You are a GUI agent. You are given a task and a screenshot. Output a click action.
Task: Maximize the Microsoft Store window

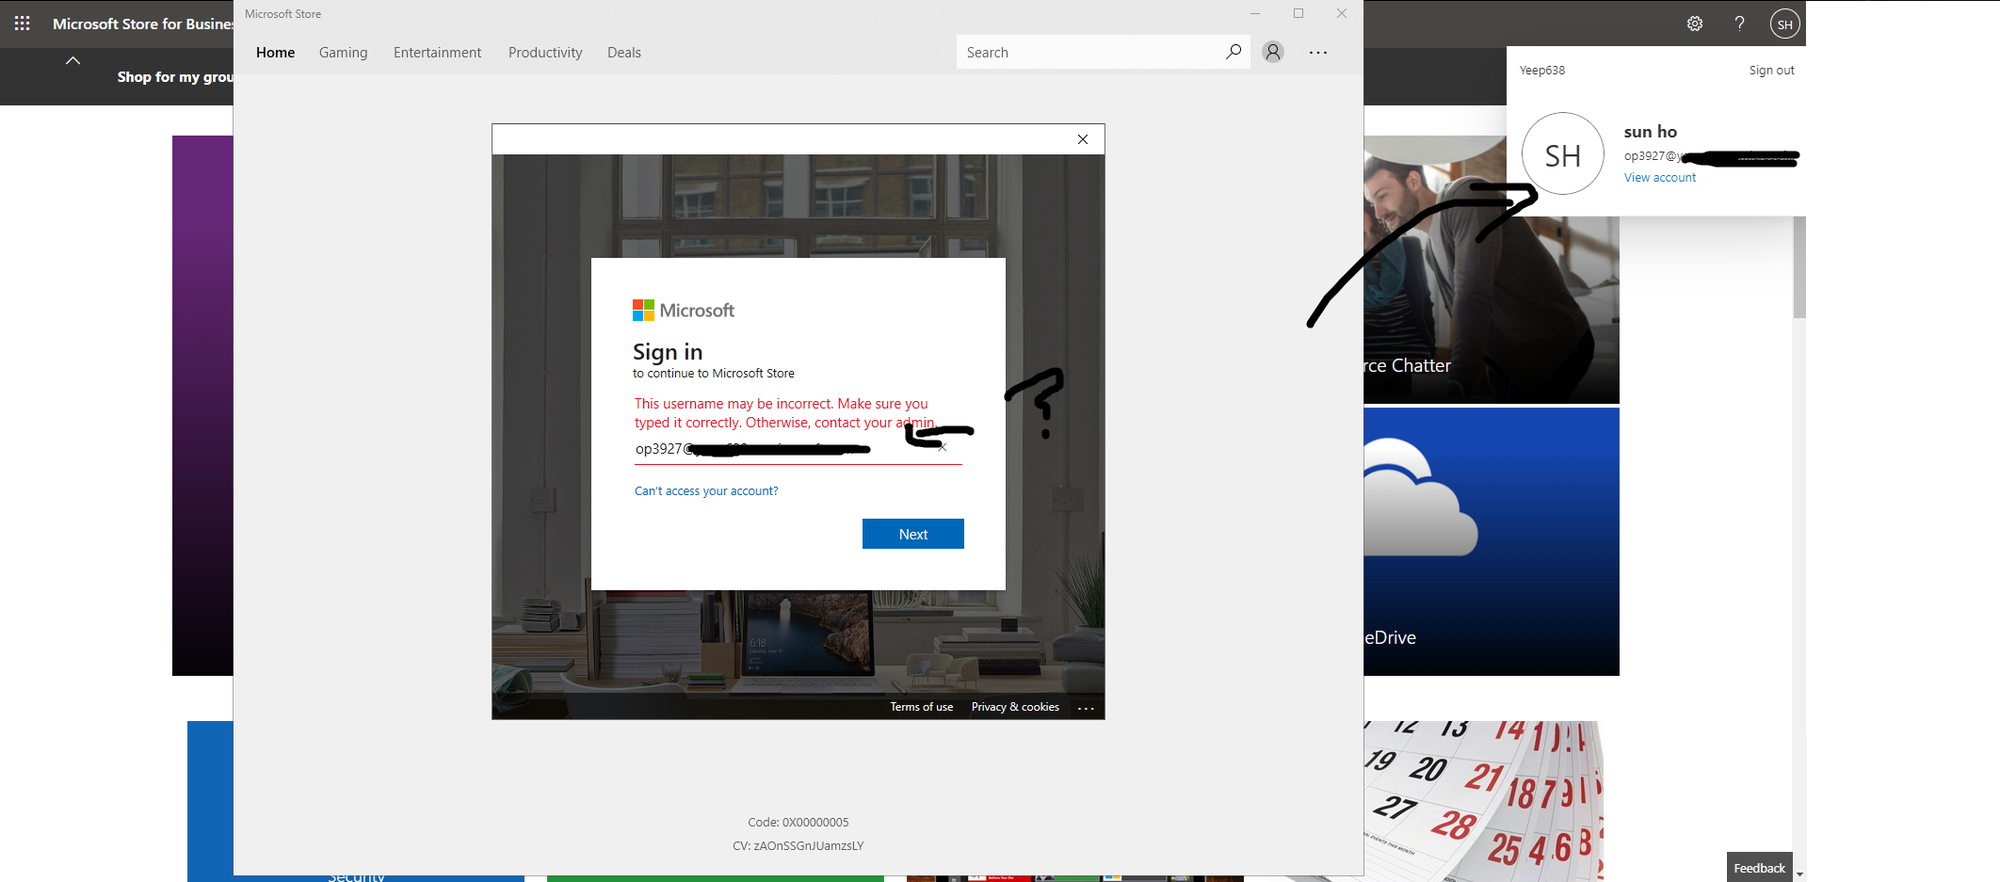coord(1298,13)
